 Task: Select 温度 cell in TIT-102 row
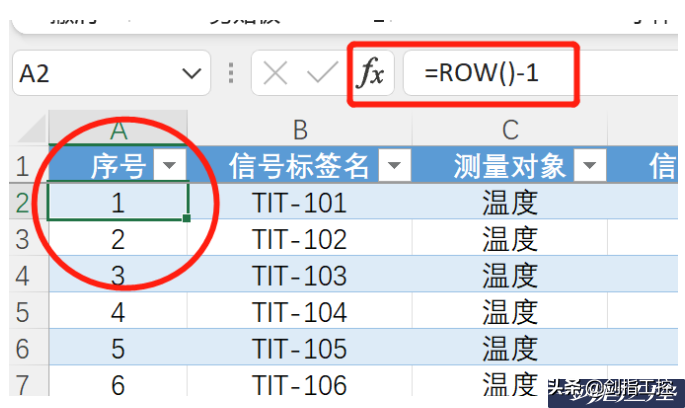[x=510, y=239]
